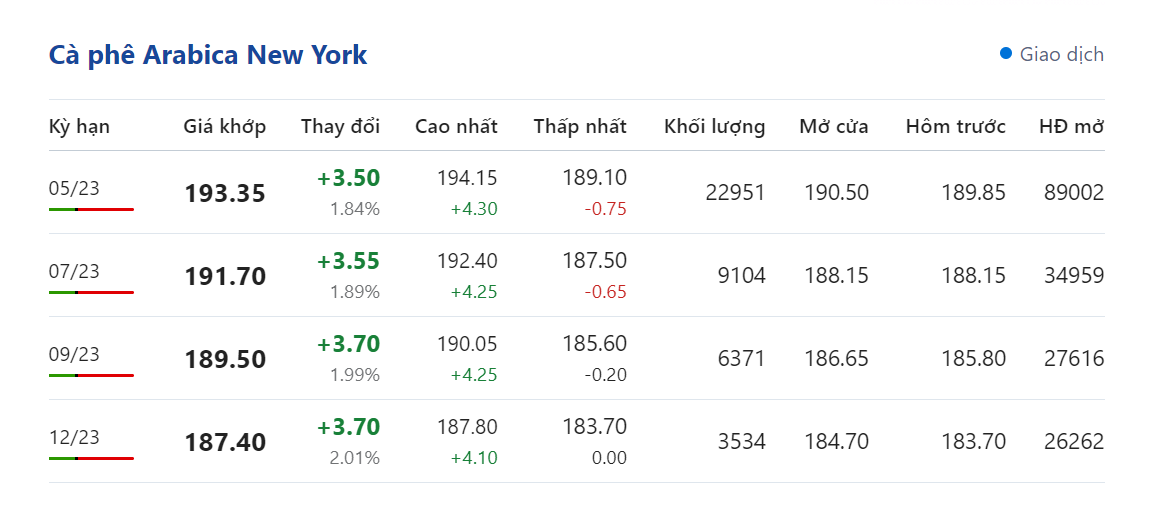The image size is (1160, 505).
Task: Click the 193.35 matched price
Action: point(225,194)
